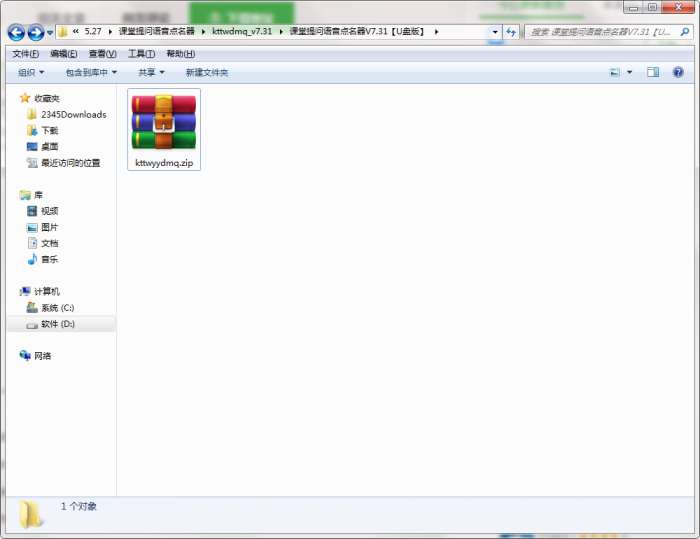Click the 1 个对象 status text
This screenshot has width=700, height=539.
pyautogui.click(x=79, y=506)
